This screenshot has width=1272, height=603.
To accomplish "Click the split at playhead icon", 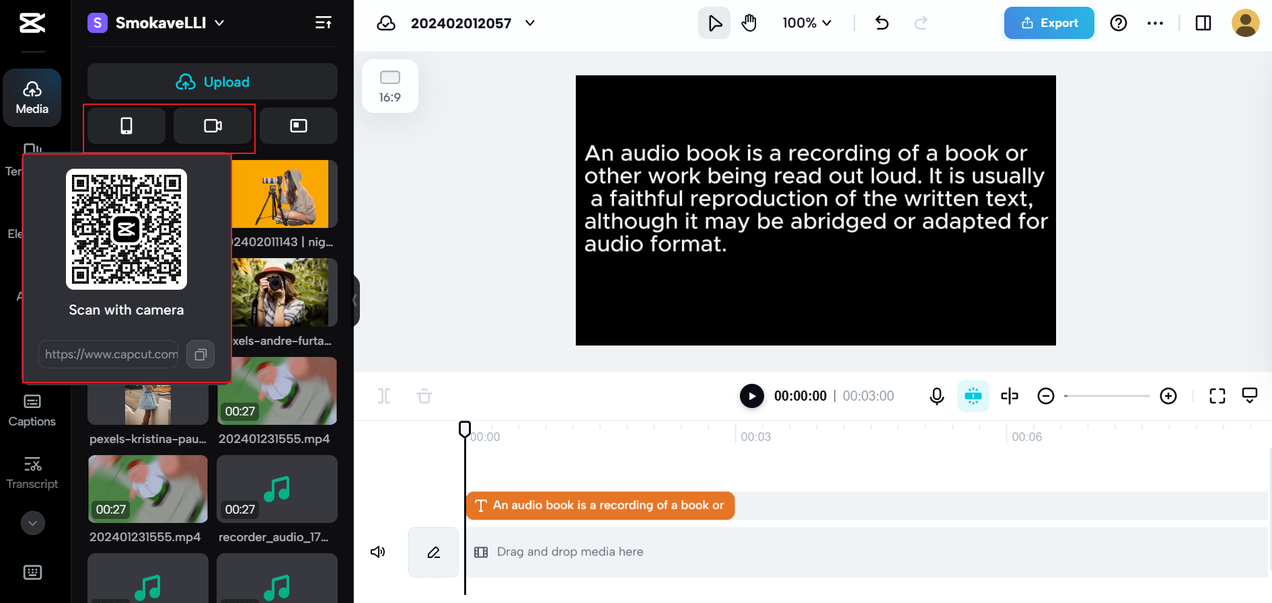I will click(x=1009, y=396).
